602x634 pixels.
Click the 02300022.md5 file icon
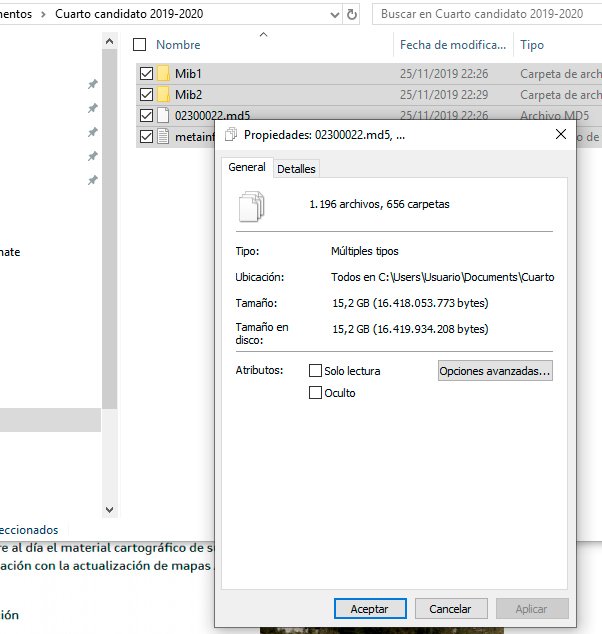click(164, 115)
